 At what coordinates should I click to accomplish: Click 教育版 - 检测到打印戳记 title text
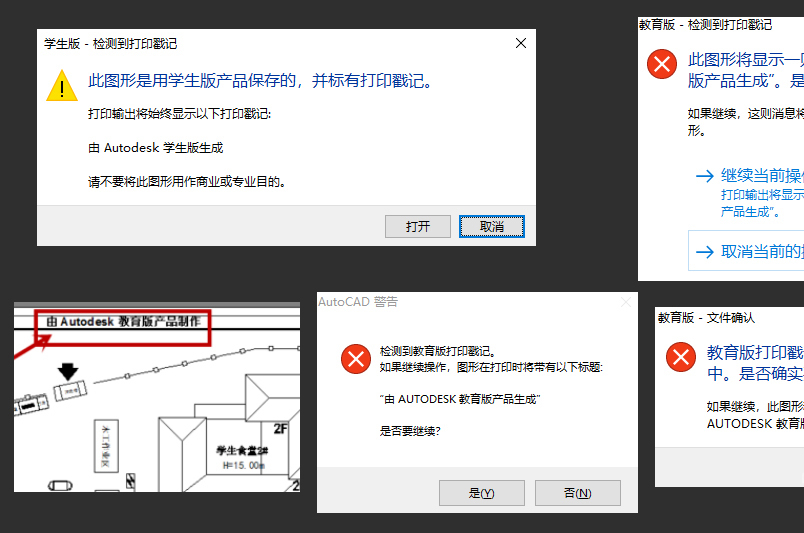point(706,25)
